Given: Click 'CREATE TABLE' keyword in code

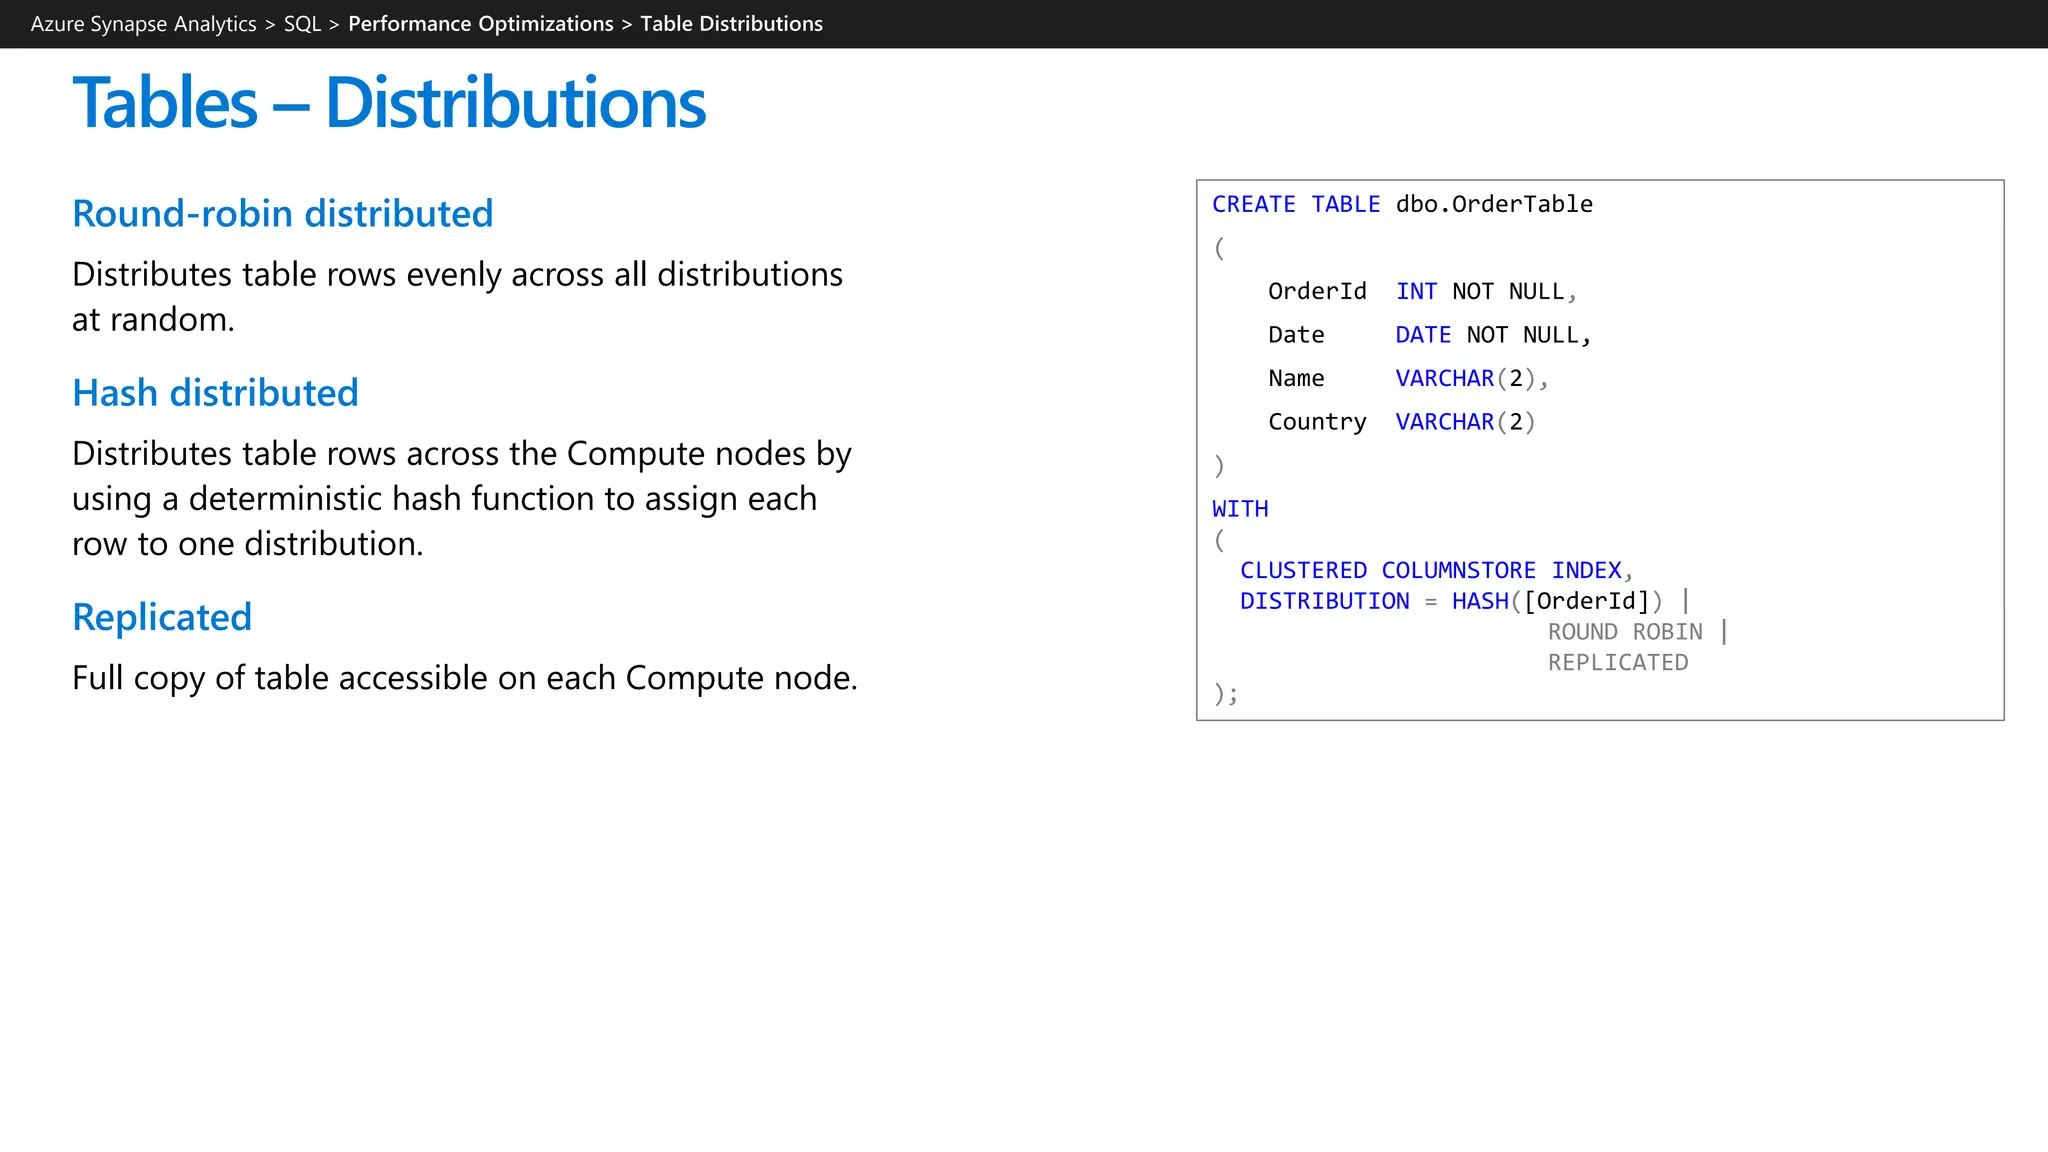Looking at the screenshot, I should pyautogui.click(x=1296, y=204).
